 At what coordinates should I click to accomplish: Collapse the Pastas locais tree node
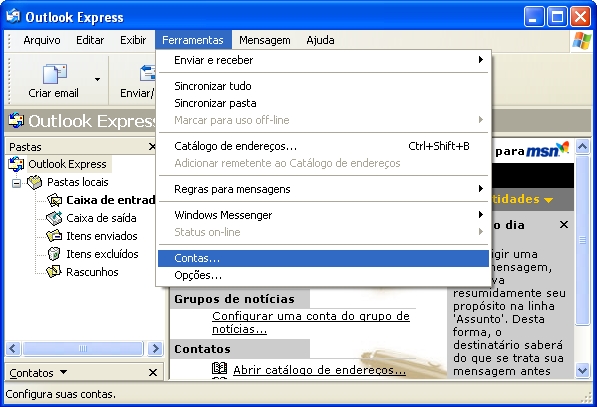[x=16, y=183]
